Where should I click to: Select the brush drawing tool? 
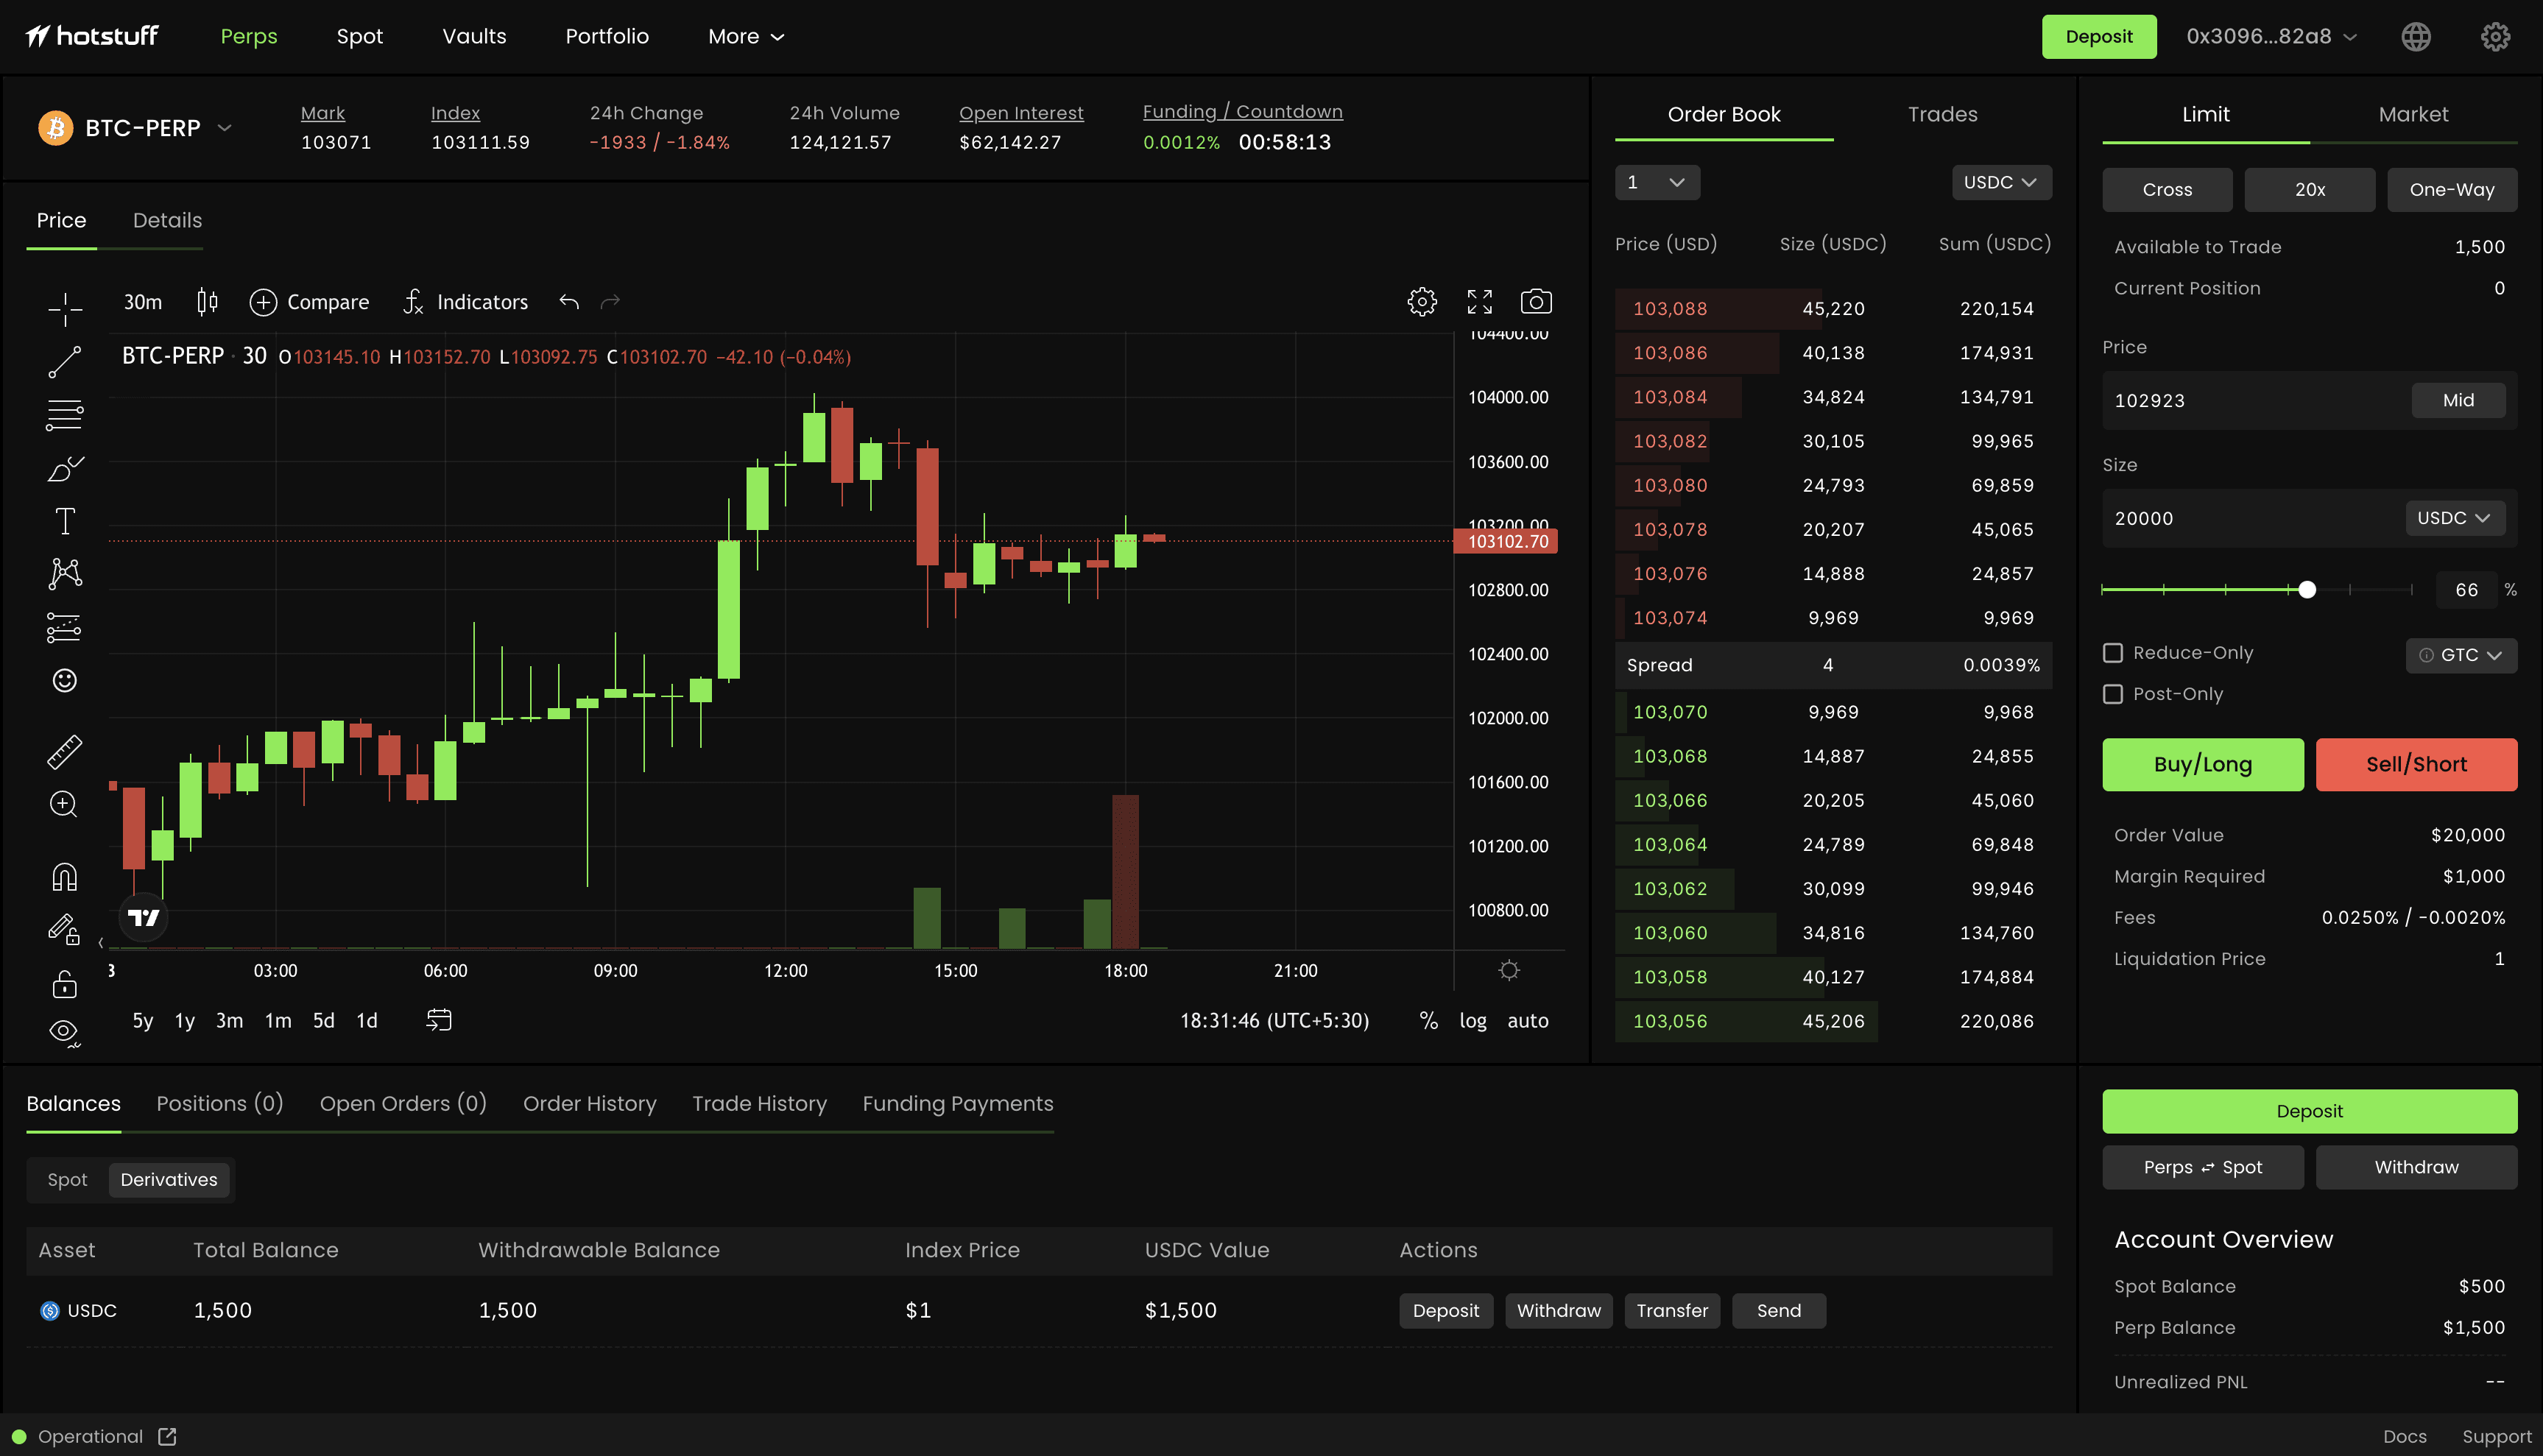pos(63,468)
